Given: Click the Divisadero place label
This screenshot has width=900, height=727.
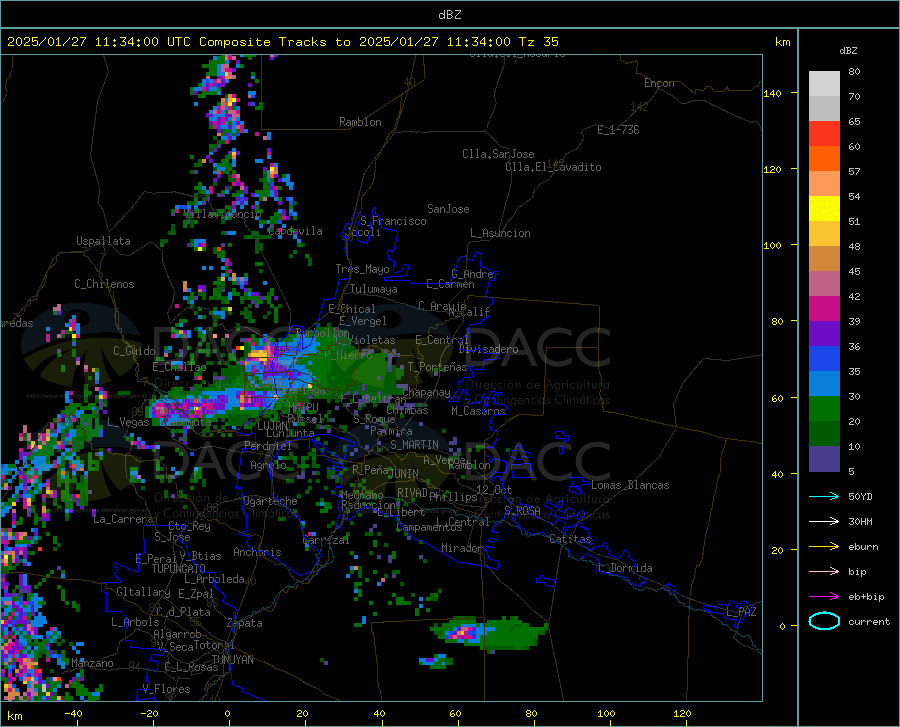Looking at the screenshot, I should pyautogui.click(x=488, y=349).
